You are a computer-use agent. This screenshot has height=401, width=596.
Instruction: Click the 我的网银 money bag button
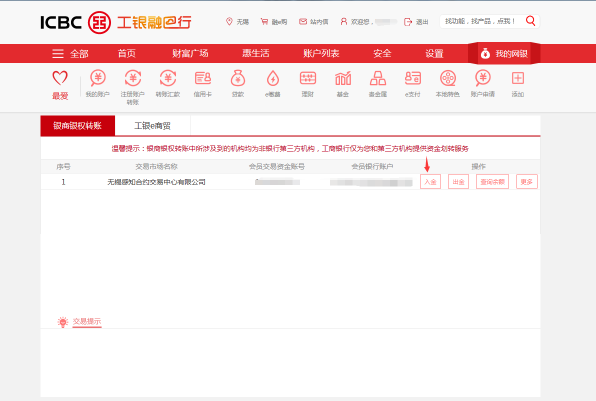pos(504,54)
